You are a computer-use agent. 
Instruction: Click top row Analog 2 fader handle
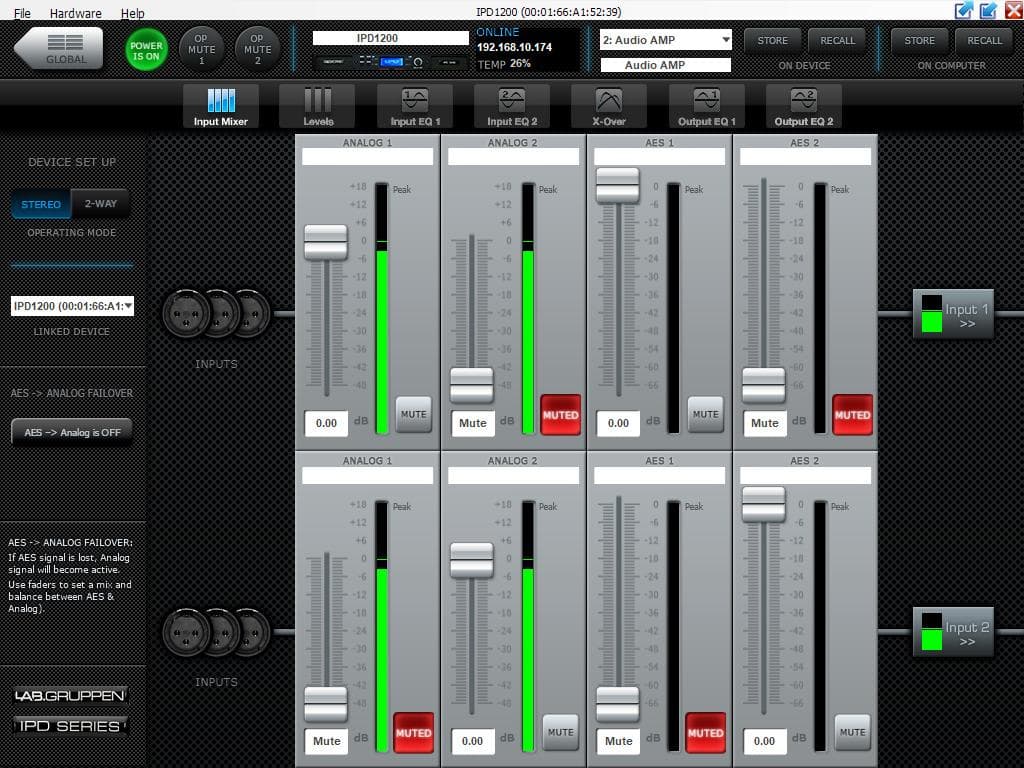[x=472, y=385]
